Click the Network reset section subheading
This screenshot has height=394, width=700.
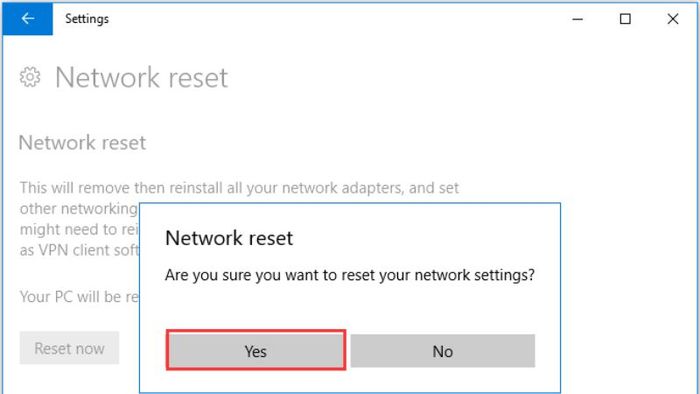coord(82,143)
